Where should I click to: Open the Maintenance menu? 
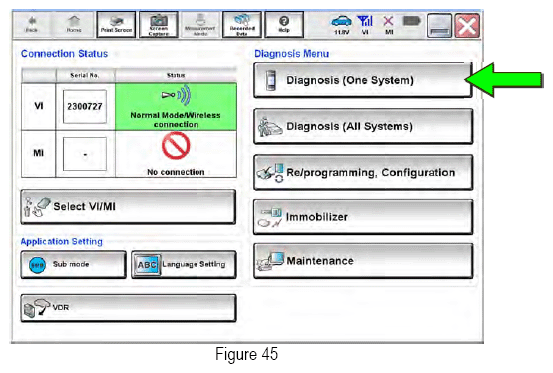[x=363, y=261]
